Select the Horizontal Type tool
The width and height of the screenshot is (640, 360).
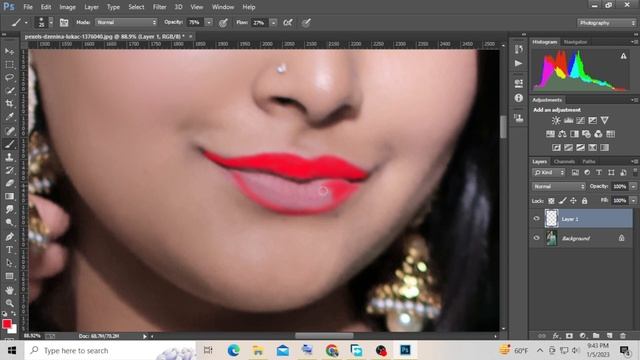9,249
